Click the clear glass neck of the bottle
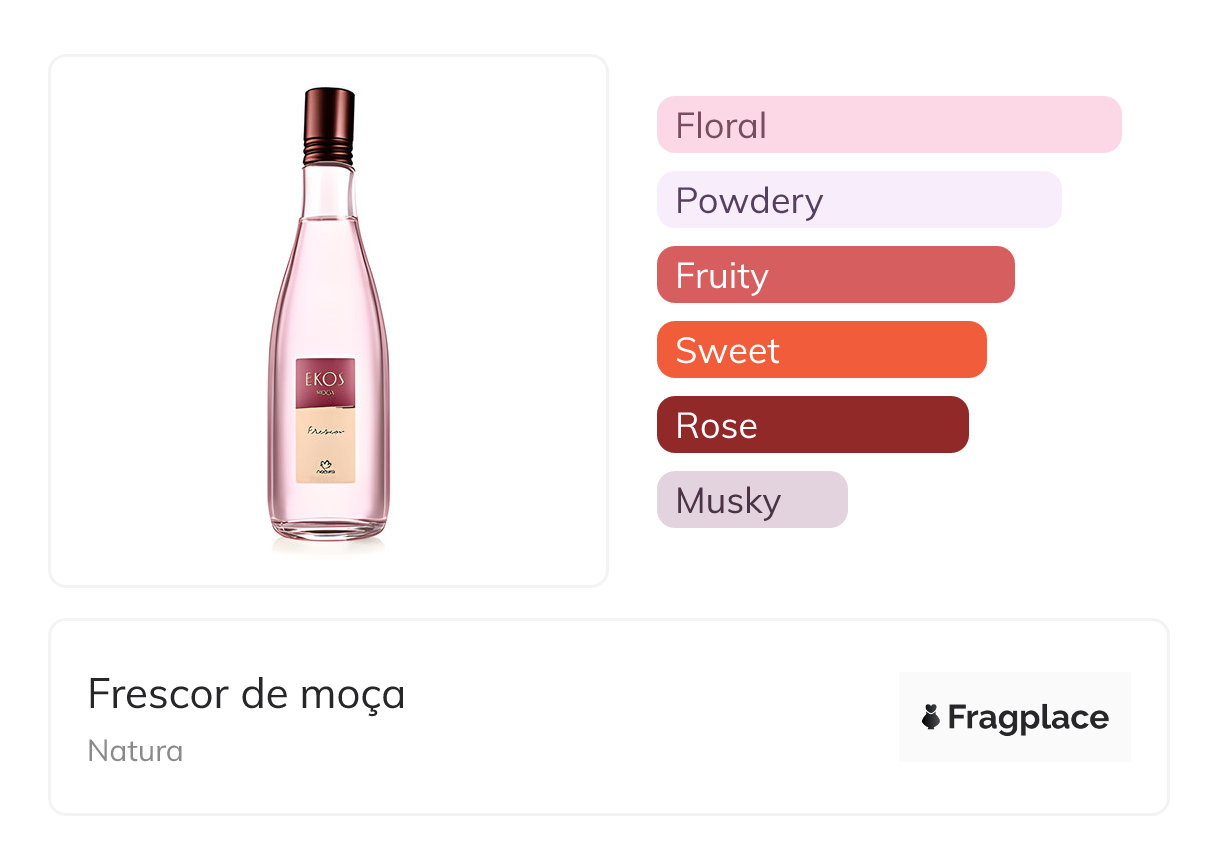Screen dimensions: 1218x864 329,190
